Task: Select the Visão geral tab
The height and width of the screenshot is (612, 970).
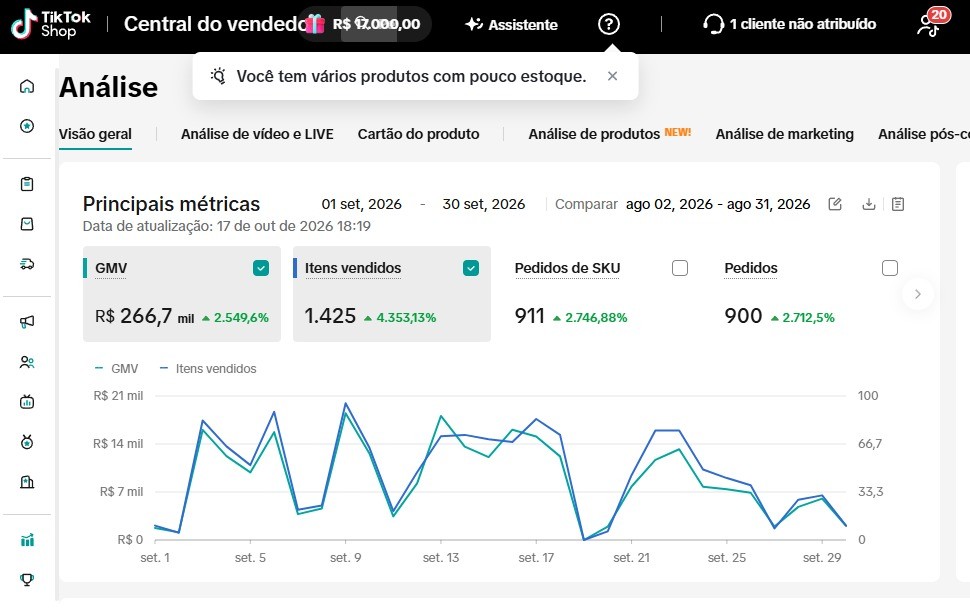Action: [95, 134]
